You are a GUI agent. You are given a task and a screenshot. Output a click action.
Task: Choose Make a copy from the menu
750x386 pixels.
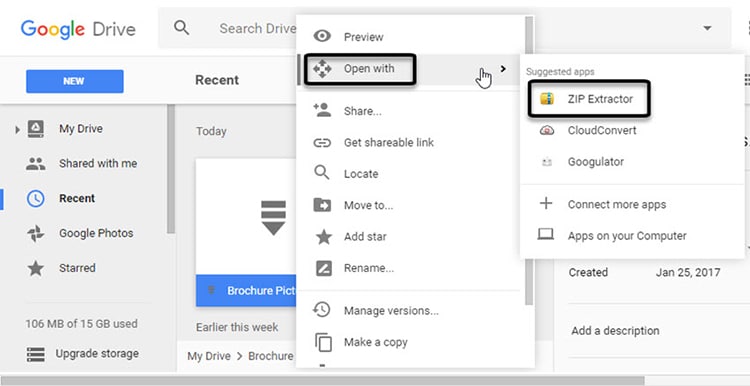click(376, 342)
